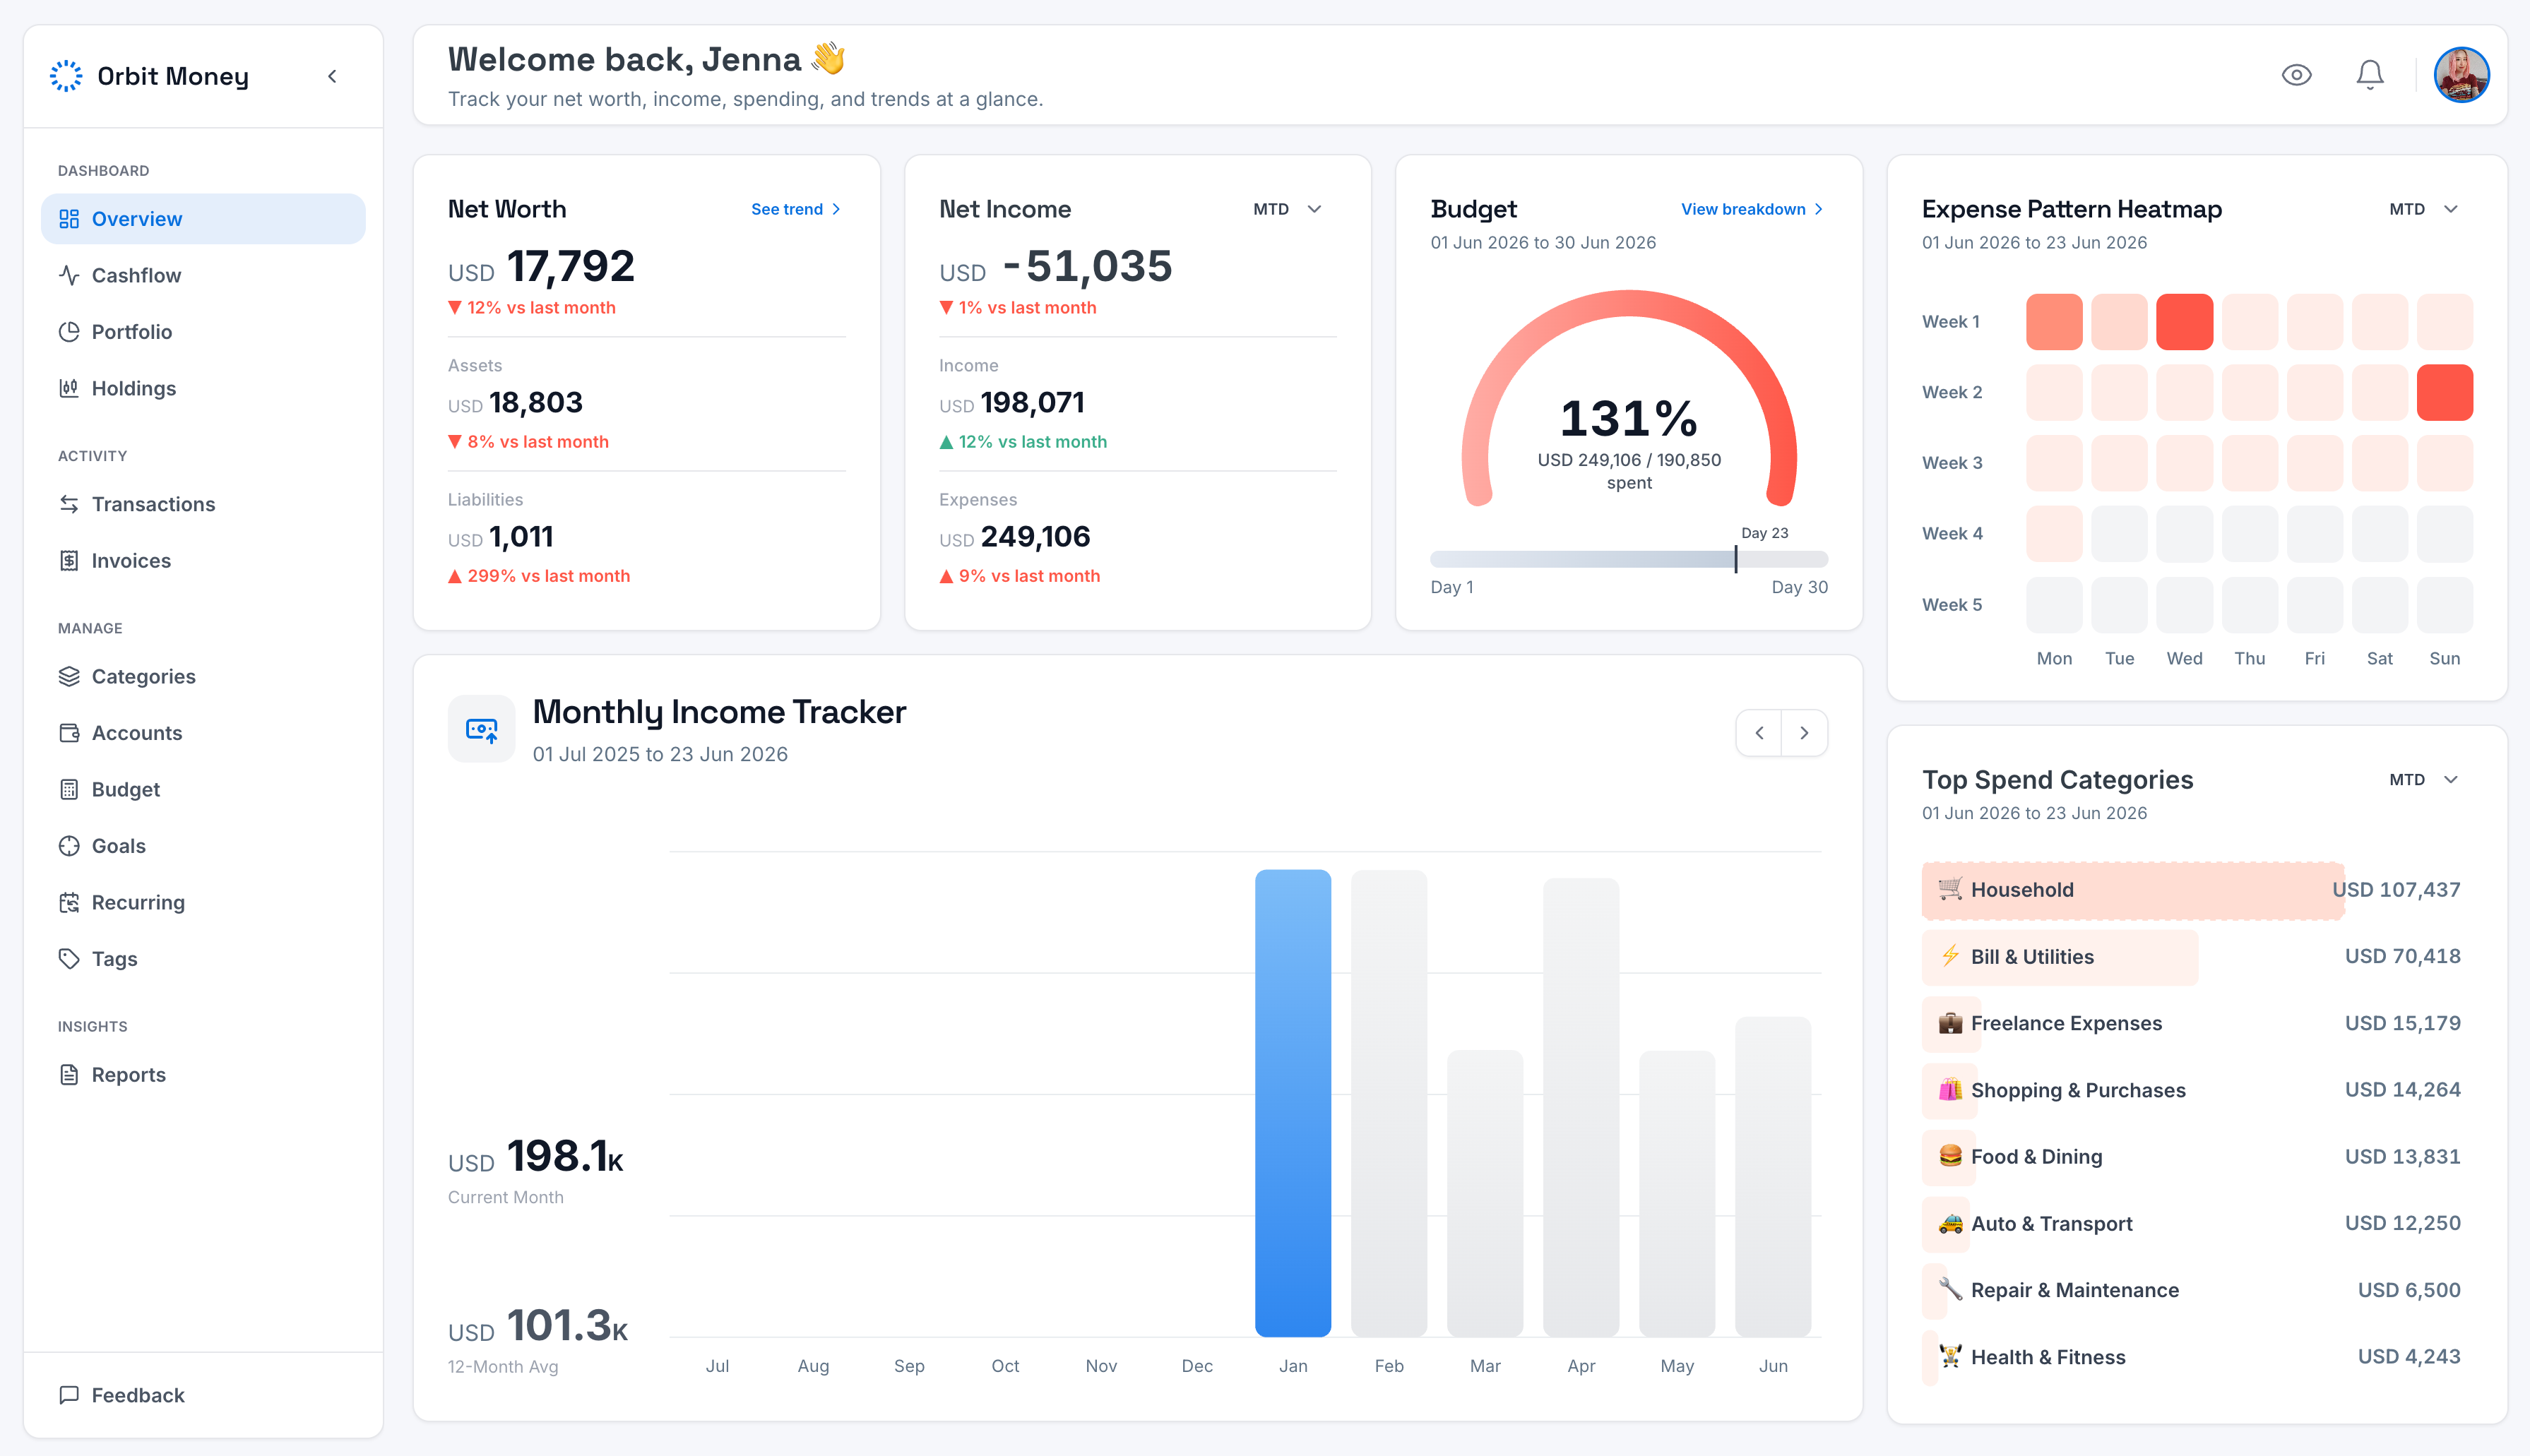Click the Overview grid icon
This screenshot has height=1456, width=2530.
[x=69, y=219]
